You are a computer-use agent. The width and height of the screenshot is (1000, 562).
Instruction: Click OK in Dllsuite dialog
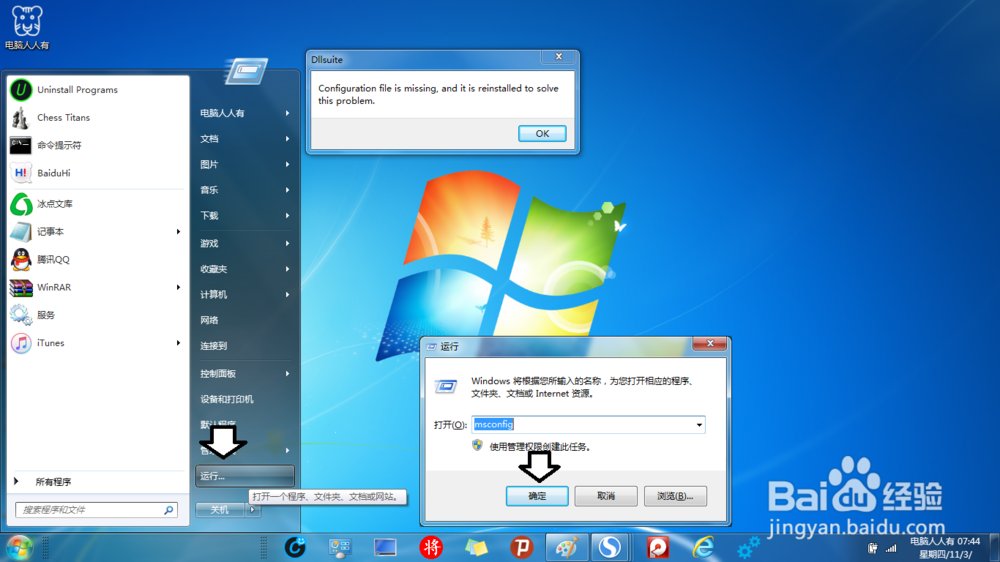point(542,133)
